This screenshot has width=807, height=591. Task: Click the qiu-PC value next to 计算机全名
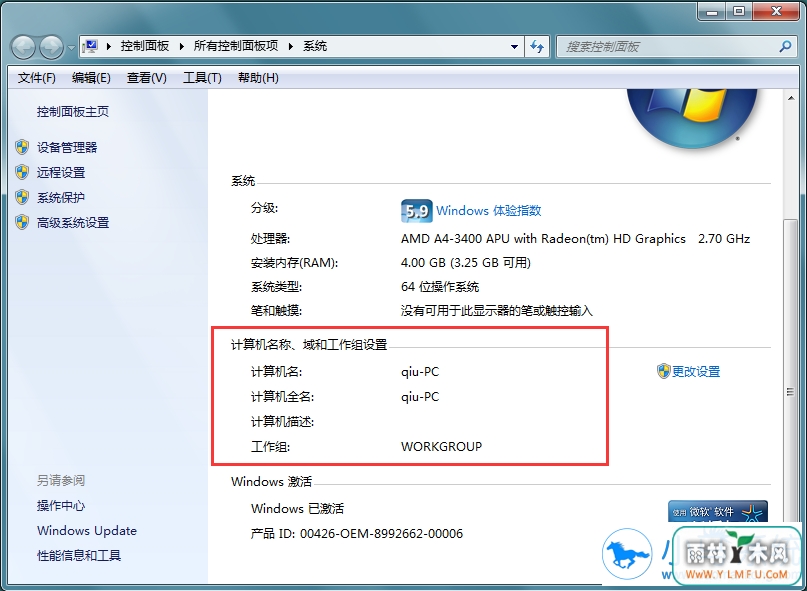(x=420, y=397)
